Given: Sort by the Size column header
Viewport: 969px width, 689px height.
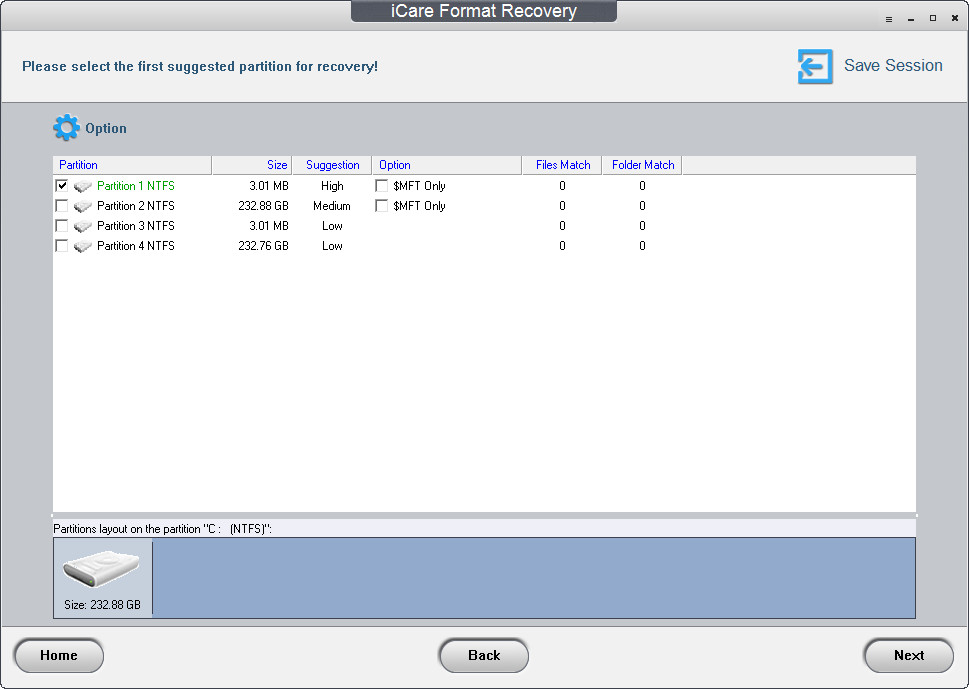Looking at the screenshot, I should point(252,165).
